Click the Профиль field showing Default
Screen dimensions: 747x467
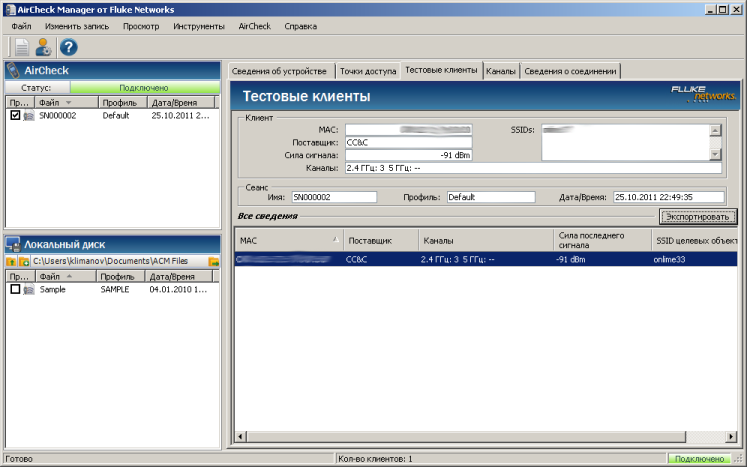491,197
